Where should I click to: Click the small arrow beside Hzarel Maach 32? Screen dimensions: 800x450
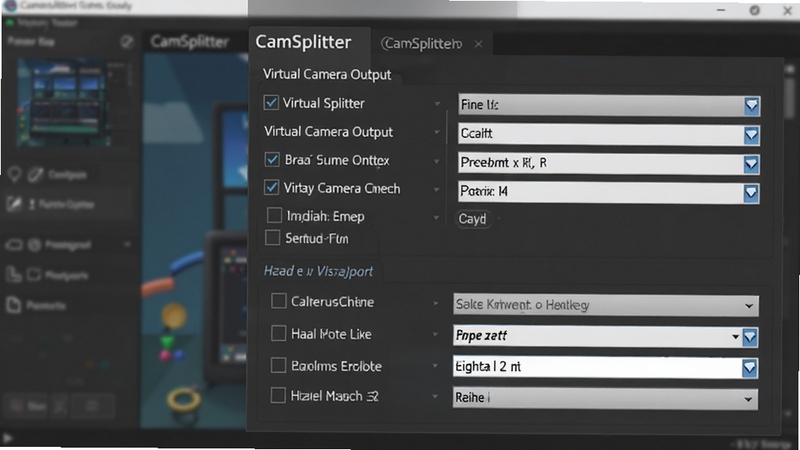[435, 396]
